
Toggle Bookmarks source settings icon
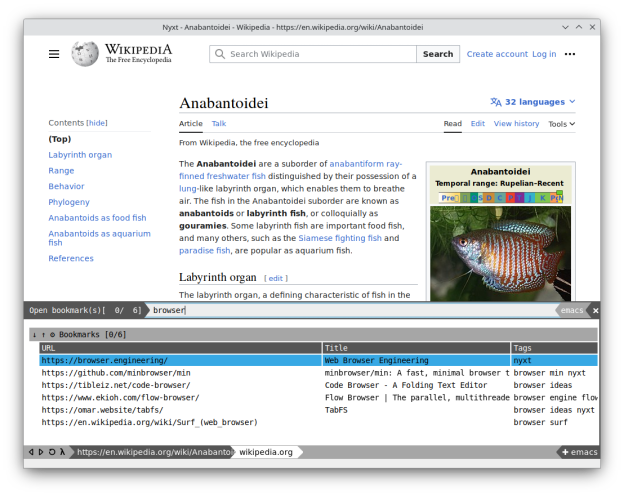[x=52, y=335]
